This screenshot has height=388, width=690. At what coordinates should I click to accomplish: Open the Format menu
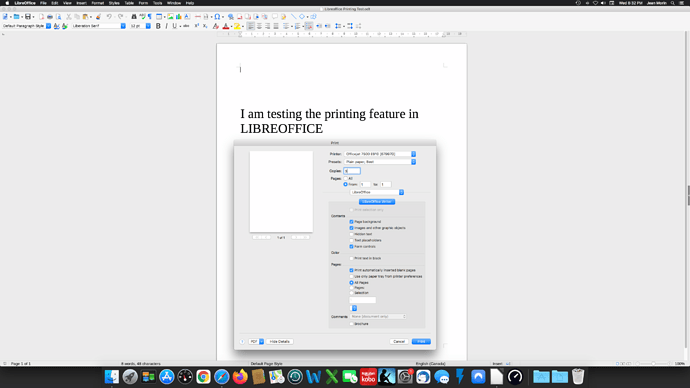click(98, 3)
